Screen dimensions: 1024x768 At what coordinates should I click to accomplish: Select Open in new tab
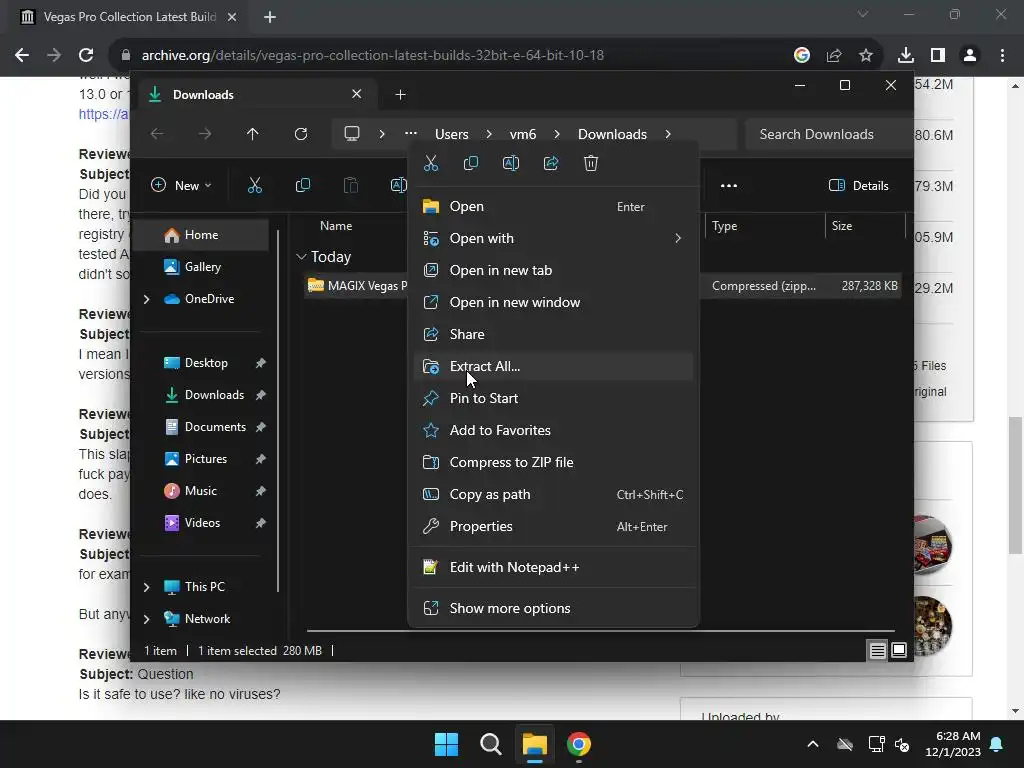click(553, 270)
